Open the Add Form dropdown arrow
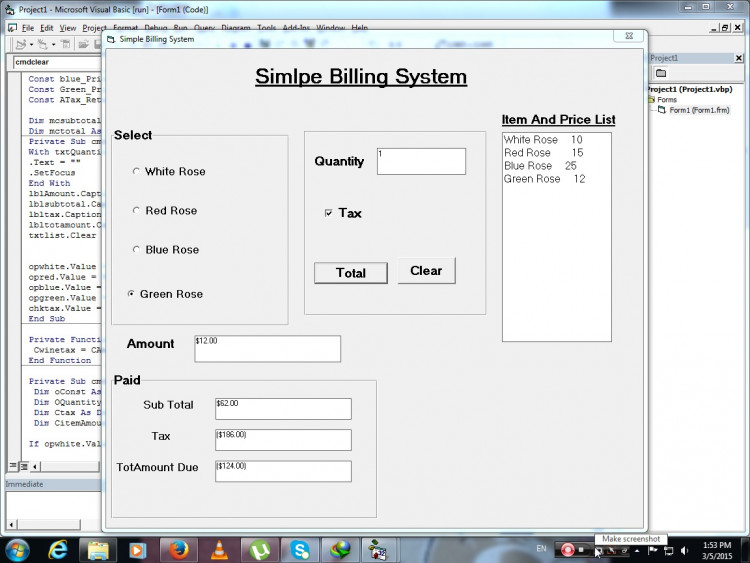 click(53, 44)
